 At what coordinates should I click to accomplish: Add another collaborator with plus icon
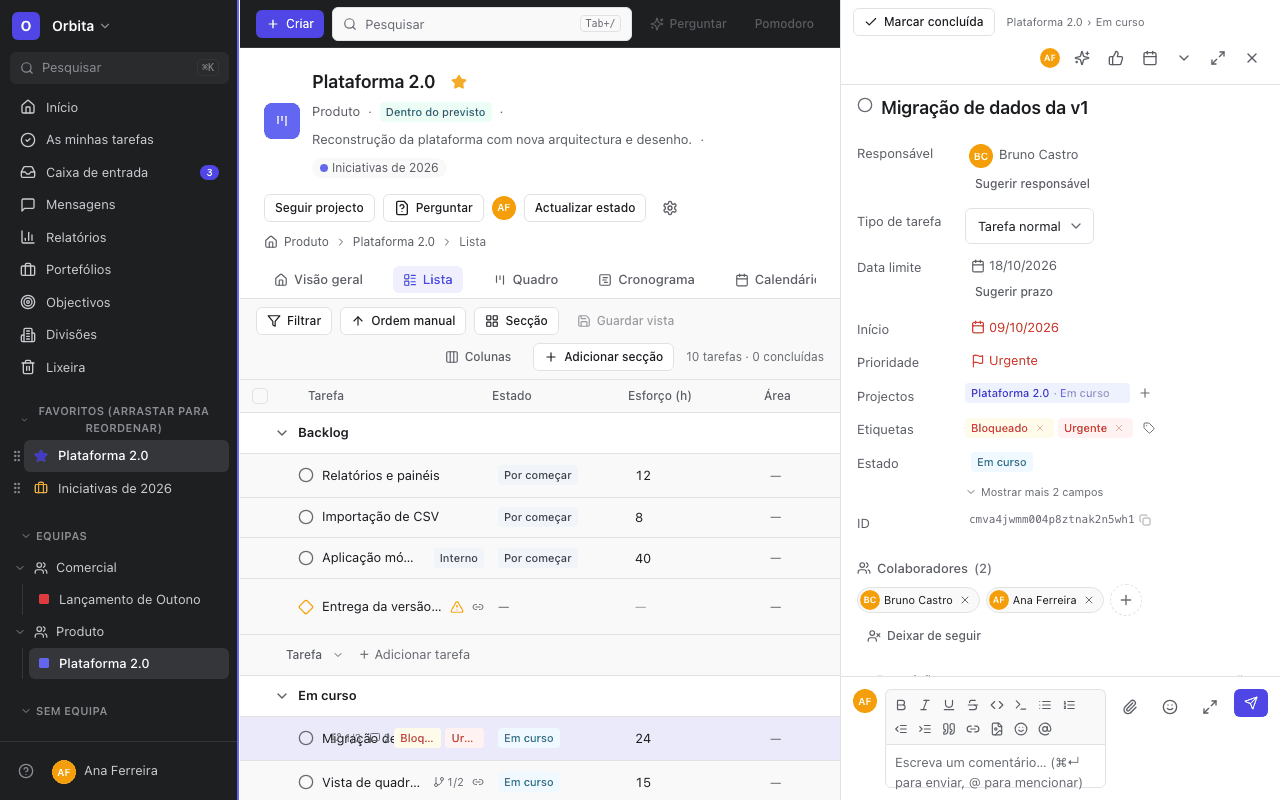click(x=1126, y=600)
